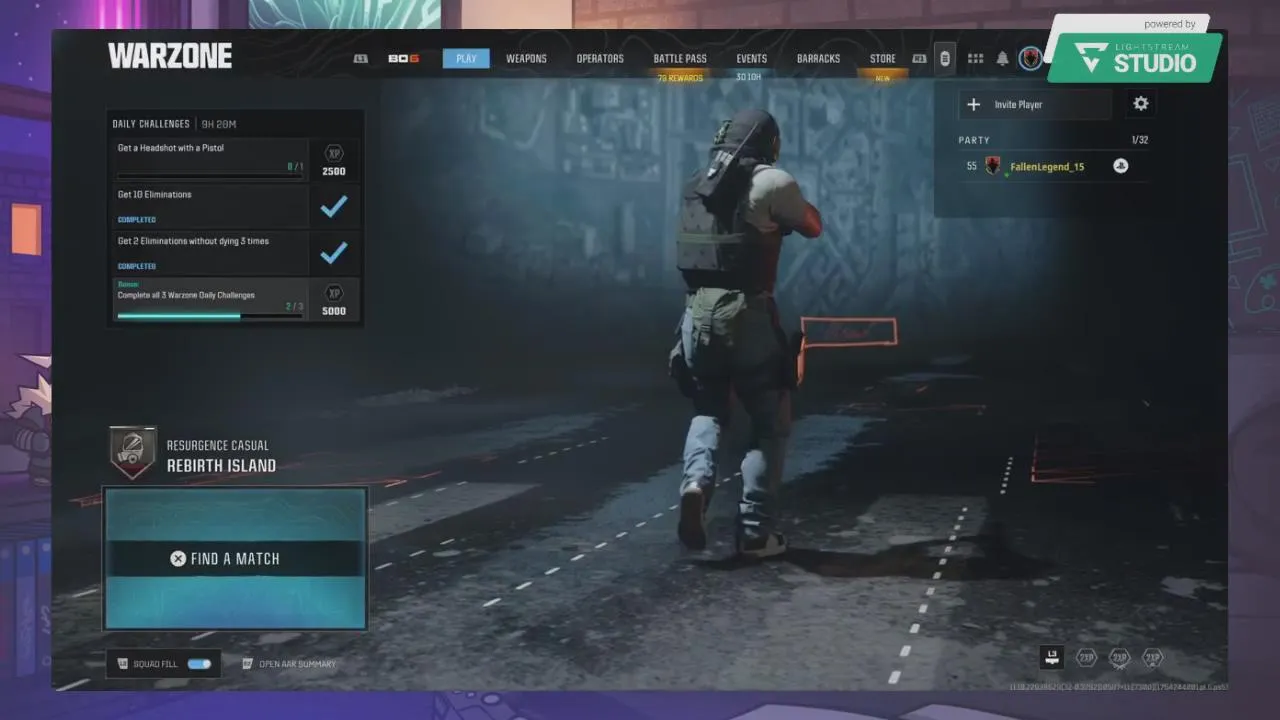Click Completed label under Get 10 Eliminations
Viewport: 1280px width, 720px height.
click(x=137, y=219)
